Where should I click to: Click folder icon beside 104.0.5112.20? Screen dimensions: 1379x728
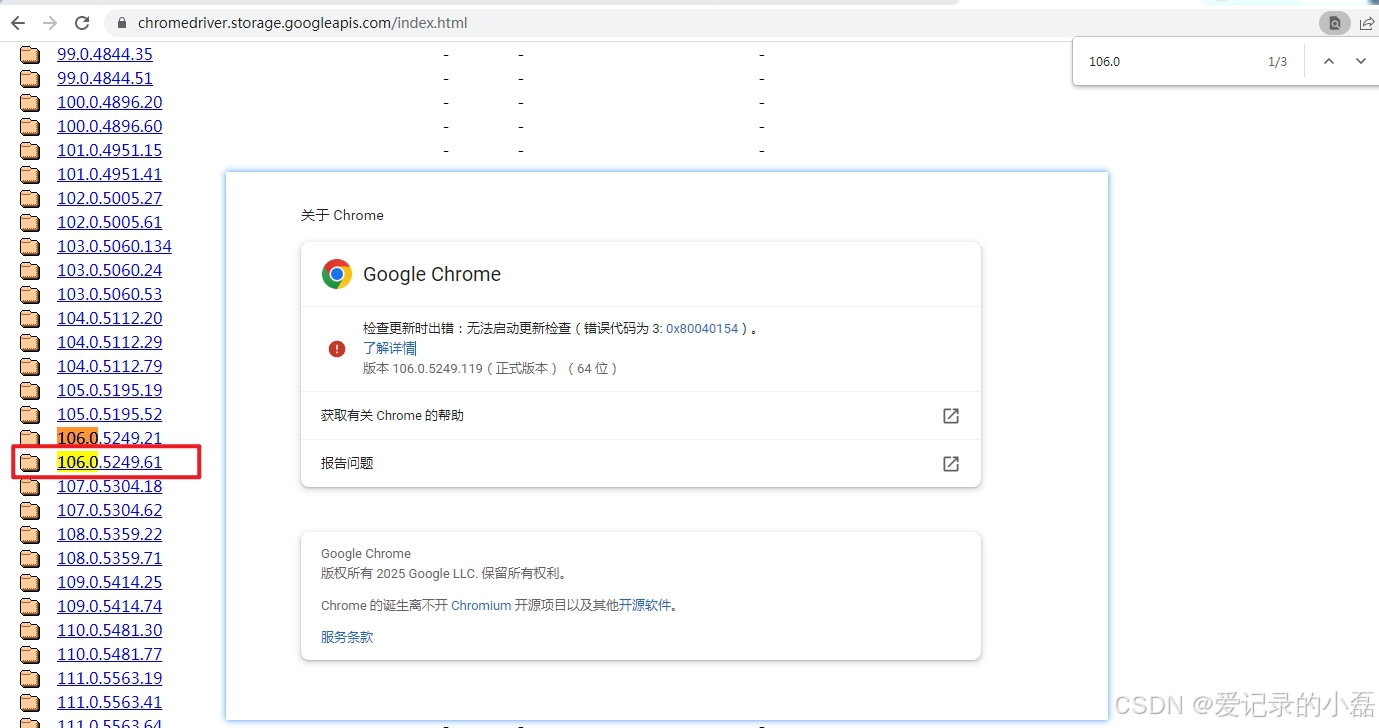click(x=30, y=318)
